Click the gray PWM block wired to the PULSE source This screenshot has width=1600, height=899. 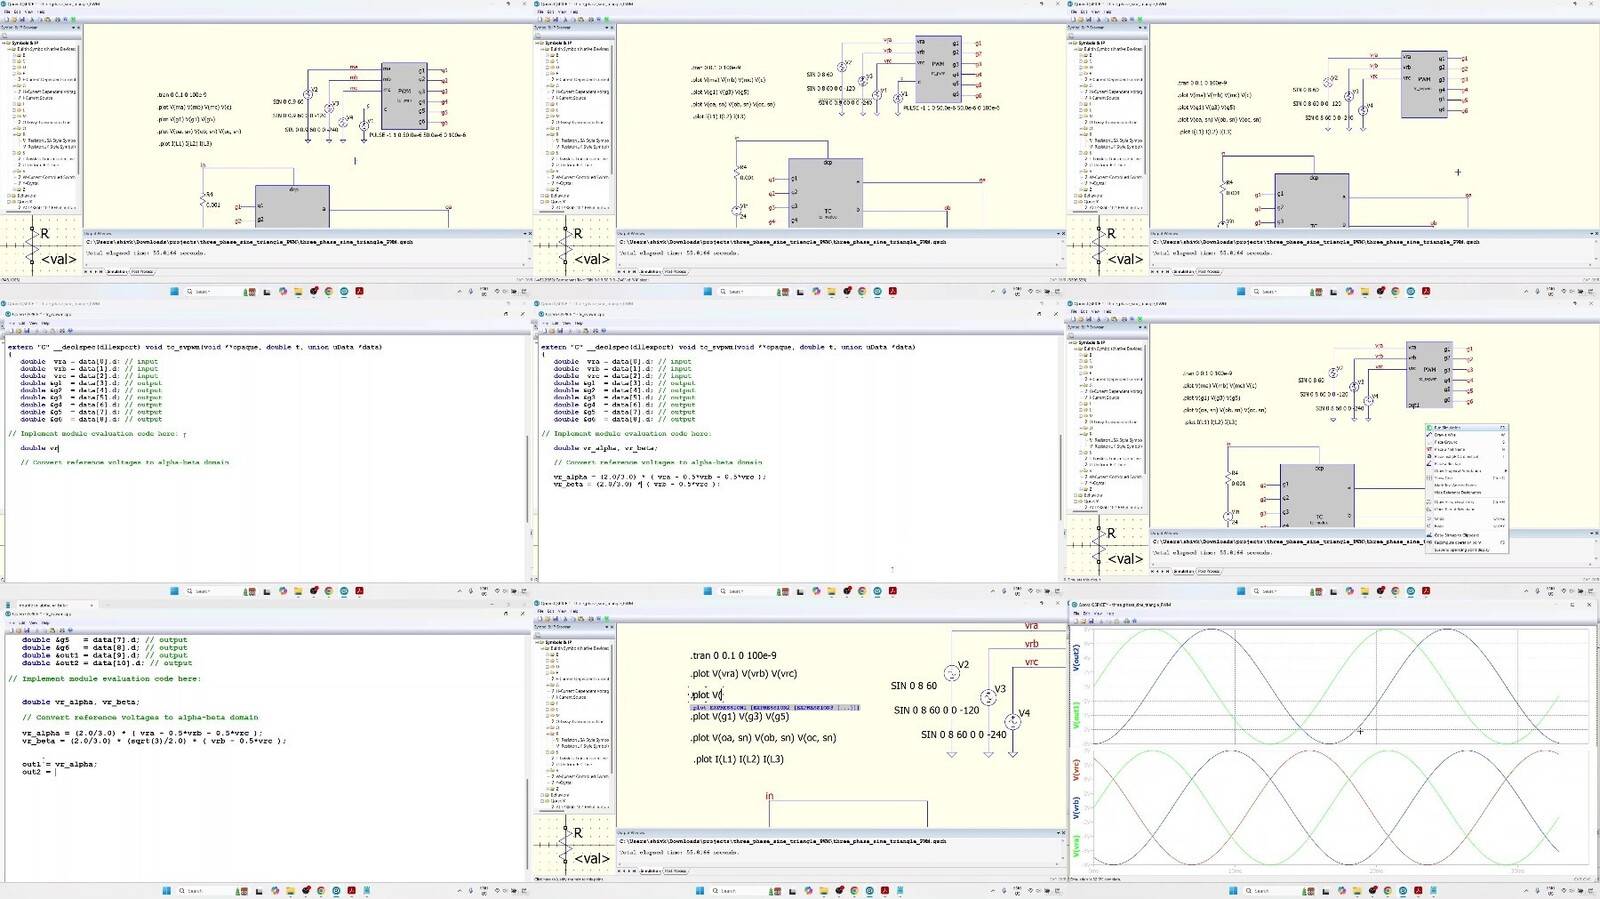click(x=403, y=93)
